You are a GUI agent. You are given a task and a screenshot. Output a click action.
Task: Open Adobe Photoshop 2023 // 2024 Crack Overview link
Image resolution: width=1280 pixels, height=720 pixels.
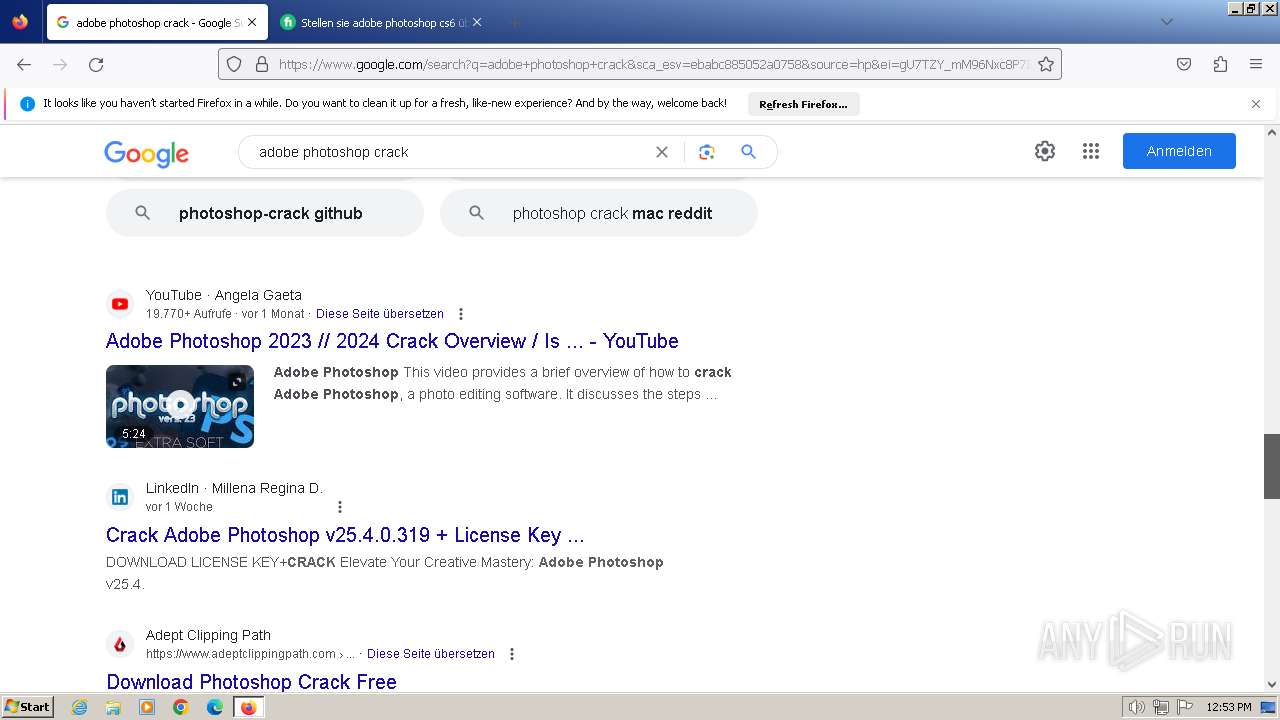[392, 341]
